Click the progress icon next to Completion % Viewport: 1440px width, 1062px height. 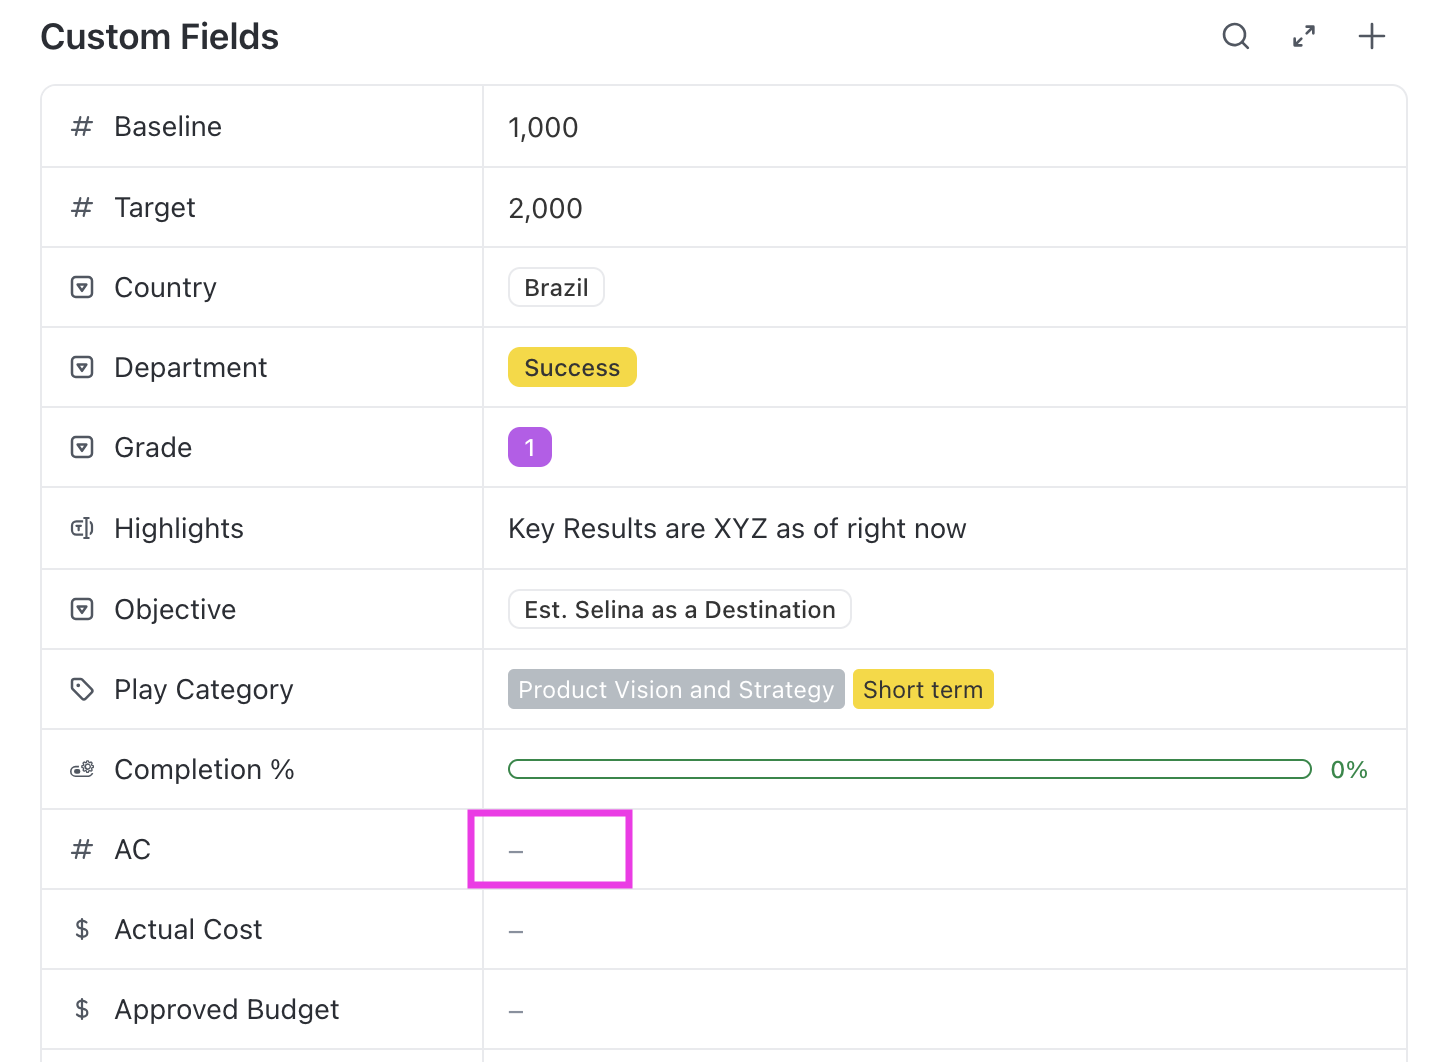82,769
